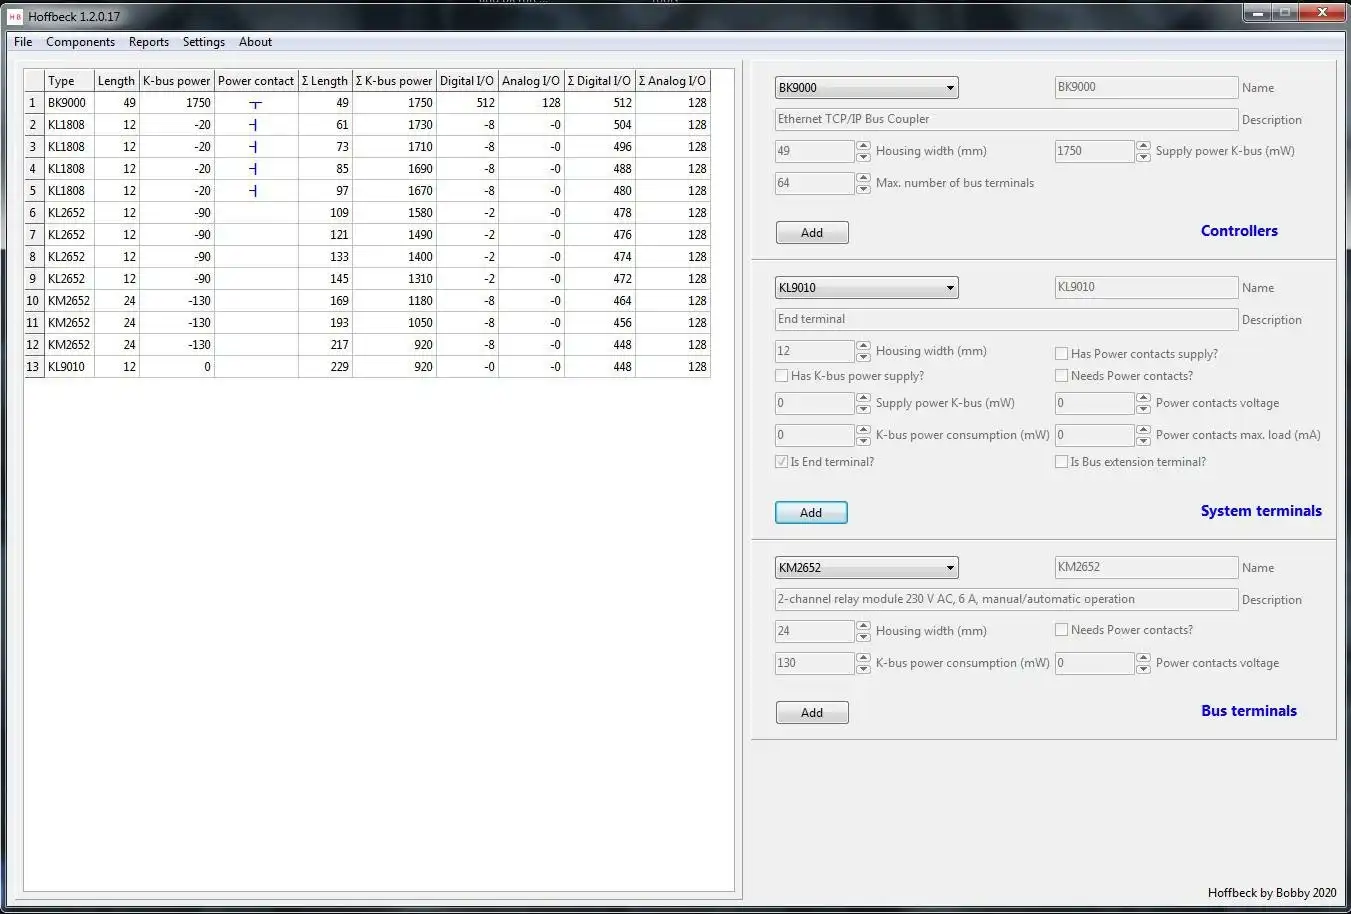Viewport: 1351px width, 914px height.
Task: Click KM2652 type cell in row 10
Action: pyautogui.click(x=69, y=301)
